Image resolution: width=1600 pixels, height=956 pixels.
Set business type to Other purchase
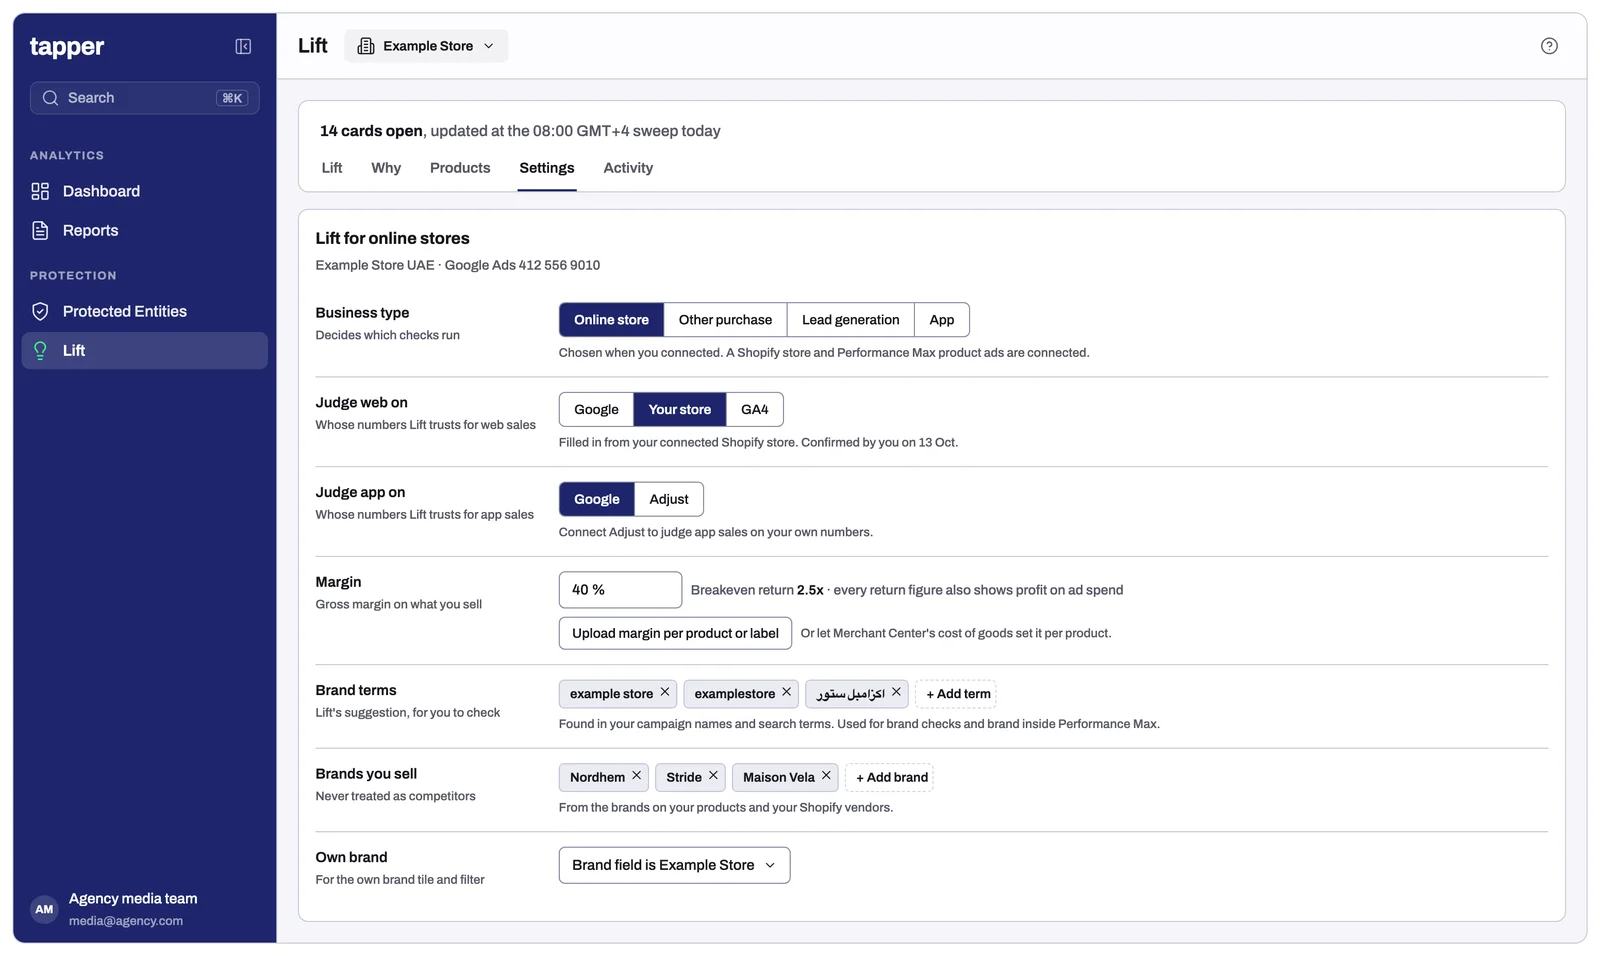click(x=725, y=320)
